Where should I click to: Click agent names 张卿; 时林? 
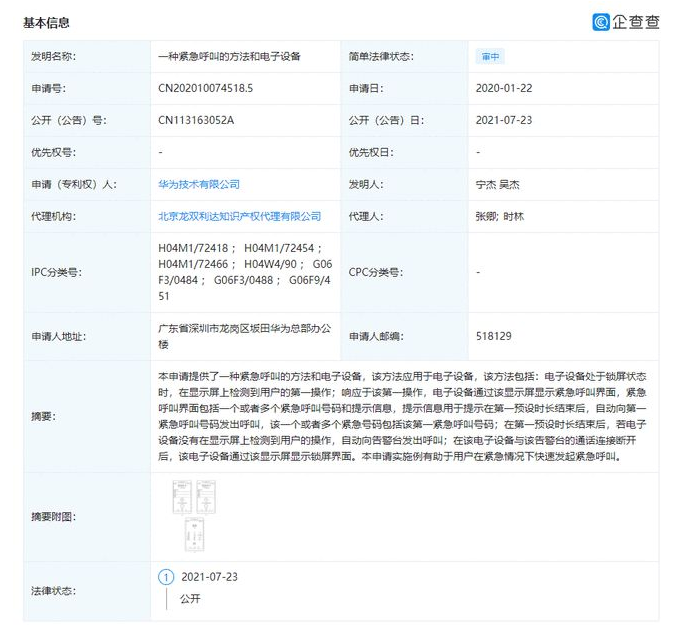(500, 216)
